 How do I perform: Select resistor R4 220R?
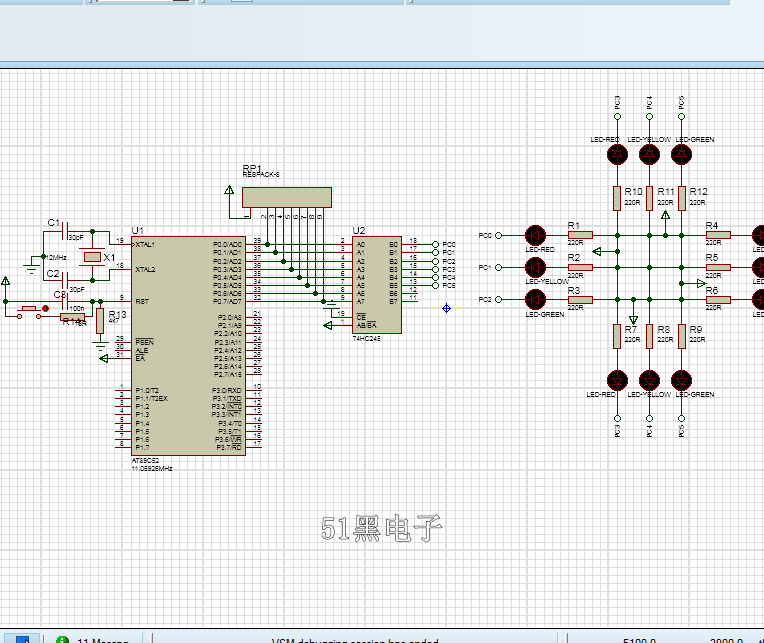718,235
